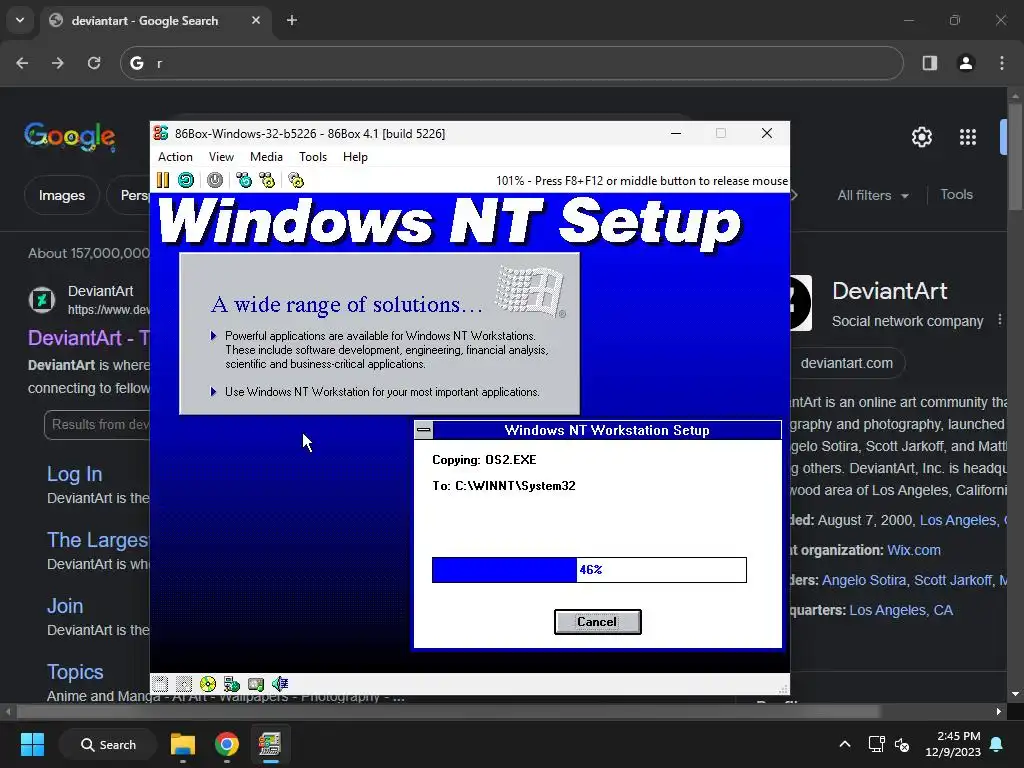Viewport: 1024px width, 768px height.
Task: Open knowledge panel more options menu
Action: (x=1000, y=320)
